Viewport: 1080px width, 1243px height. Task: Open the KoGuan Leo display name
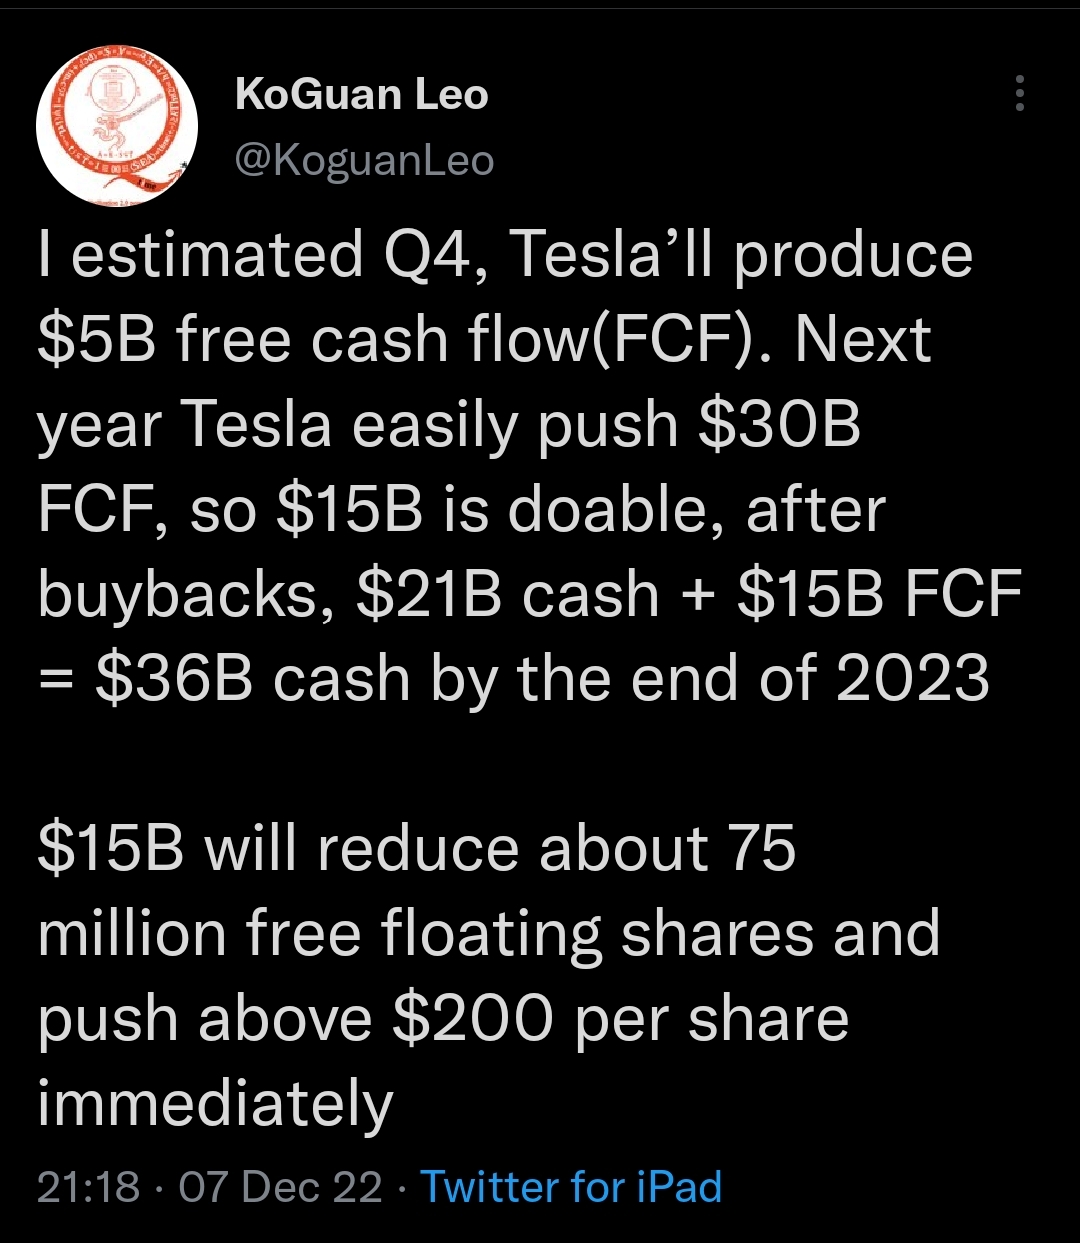362,95
